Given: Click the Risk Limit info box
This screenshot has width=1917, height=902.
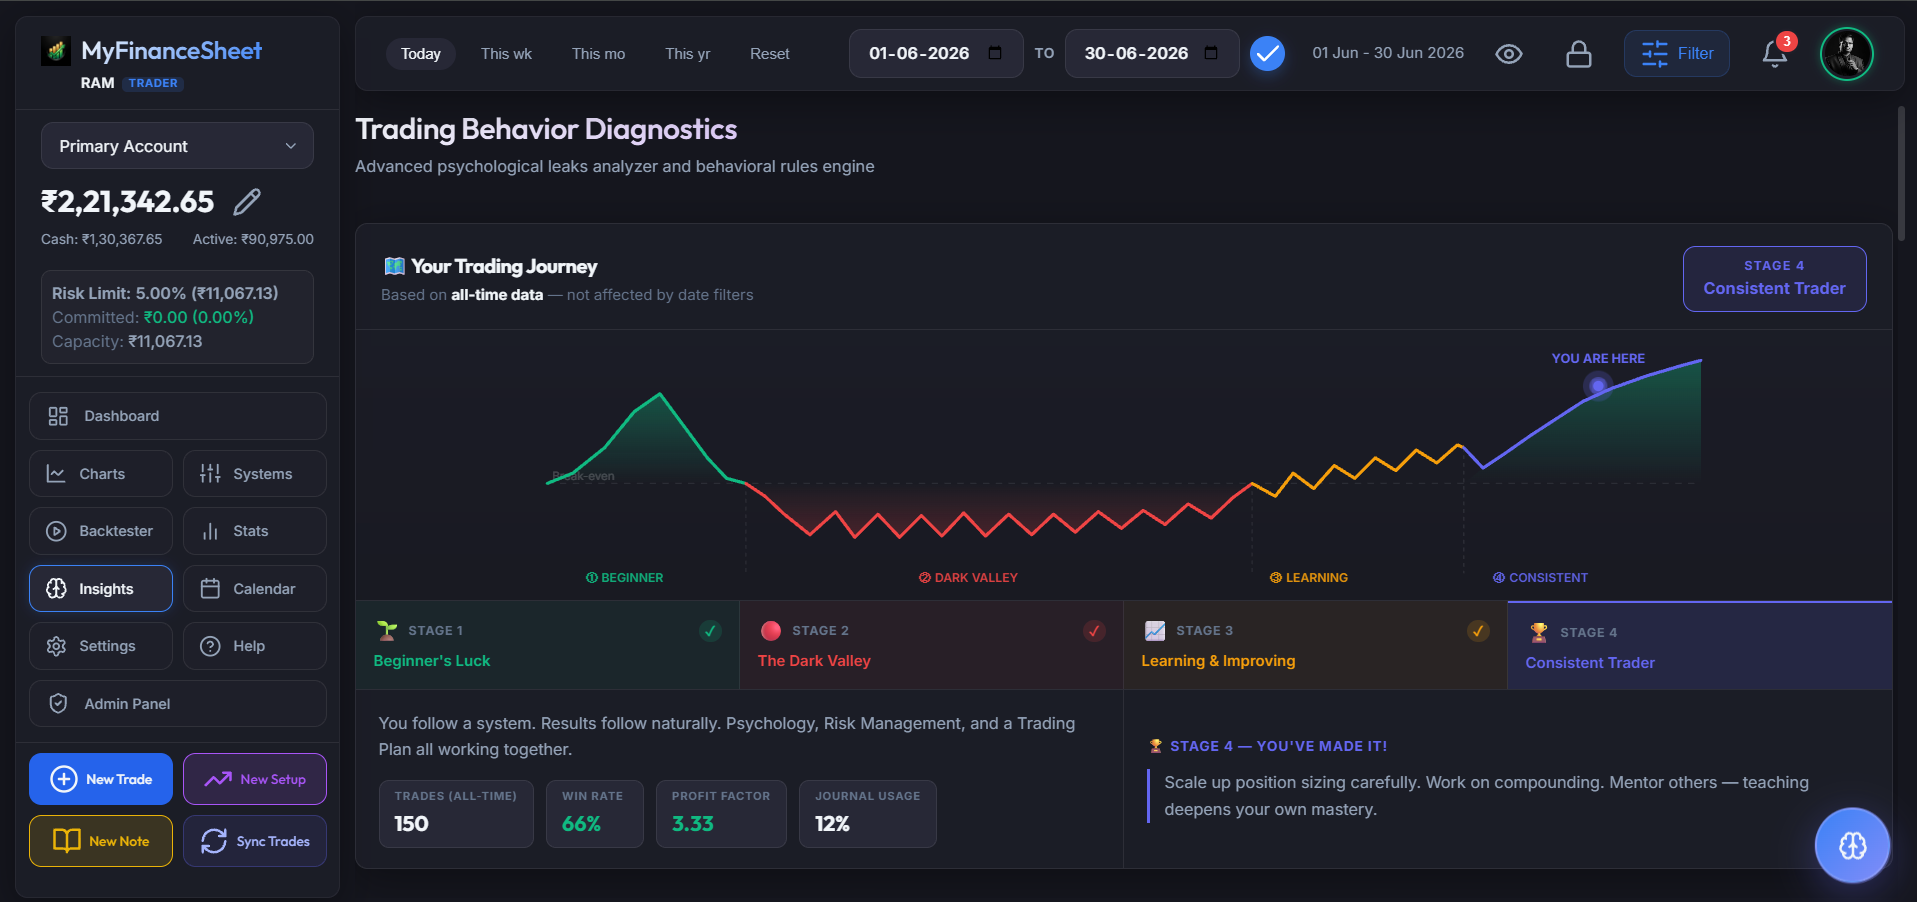Looking at the screenshot, I should click(177, 317).
